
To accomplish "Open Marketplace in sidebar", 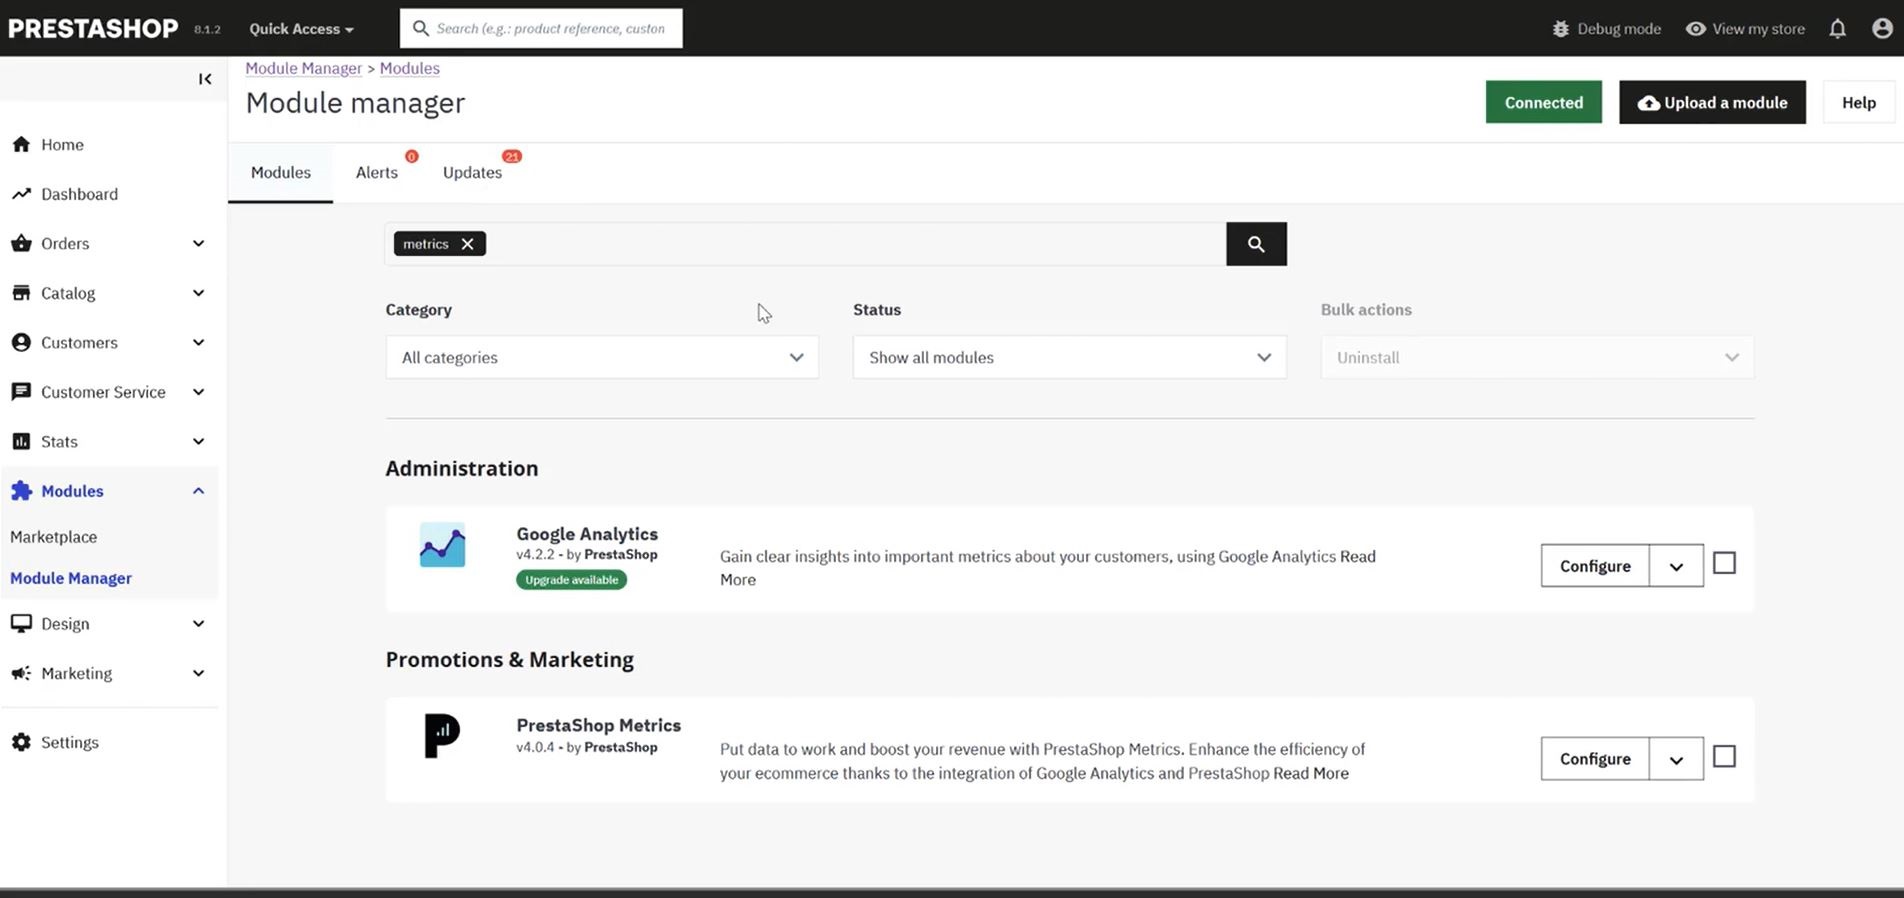I will 54,537.
